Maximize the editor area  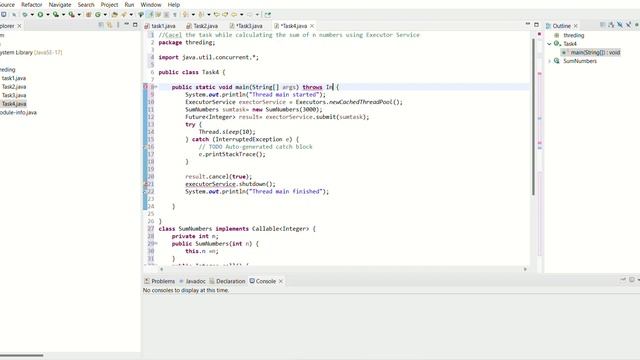pos(536,24)
